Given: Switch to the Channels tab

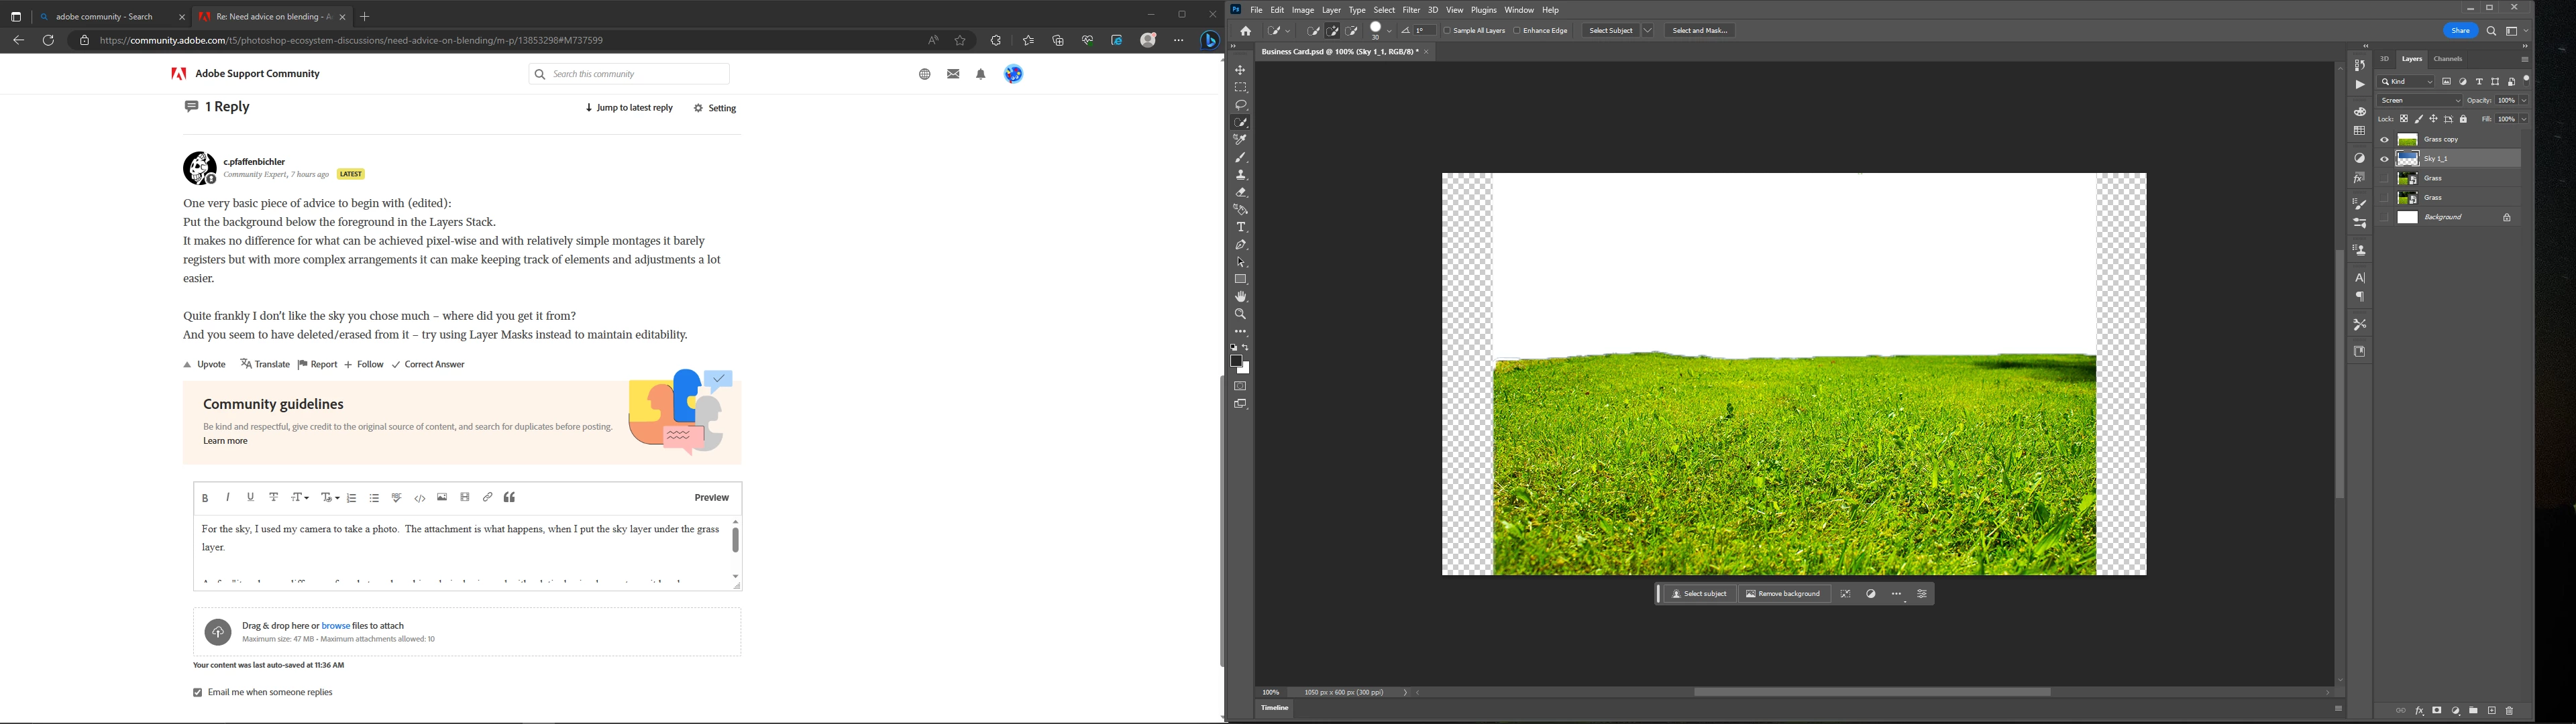Looking at the screenshot, I should pyautogui.click(x=2448, y=59).
